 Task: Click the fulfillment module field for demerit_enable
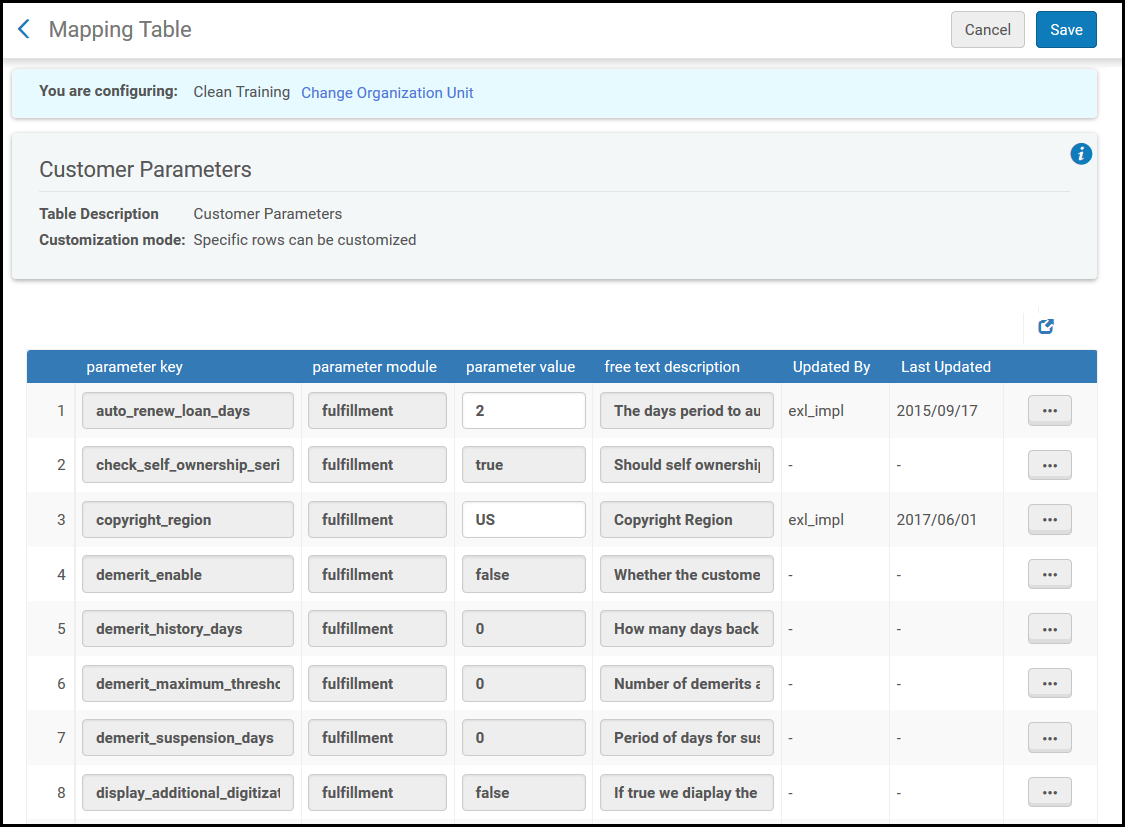[x=377, y=574]
